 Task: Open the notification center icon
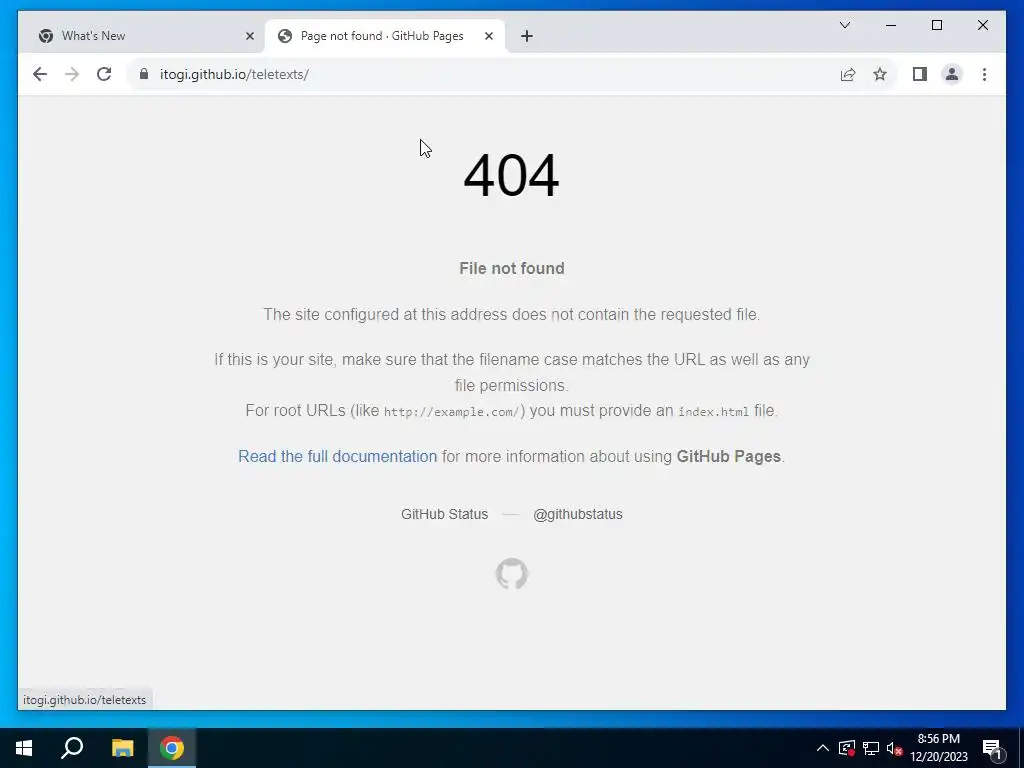993,748
